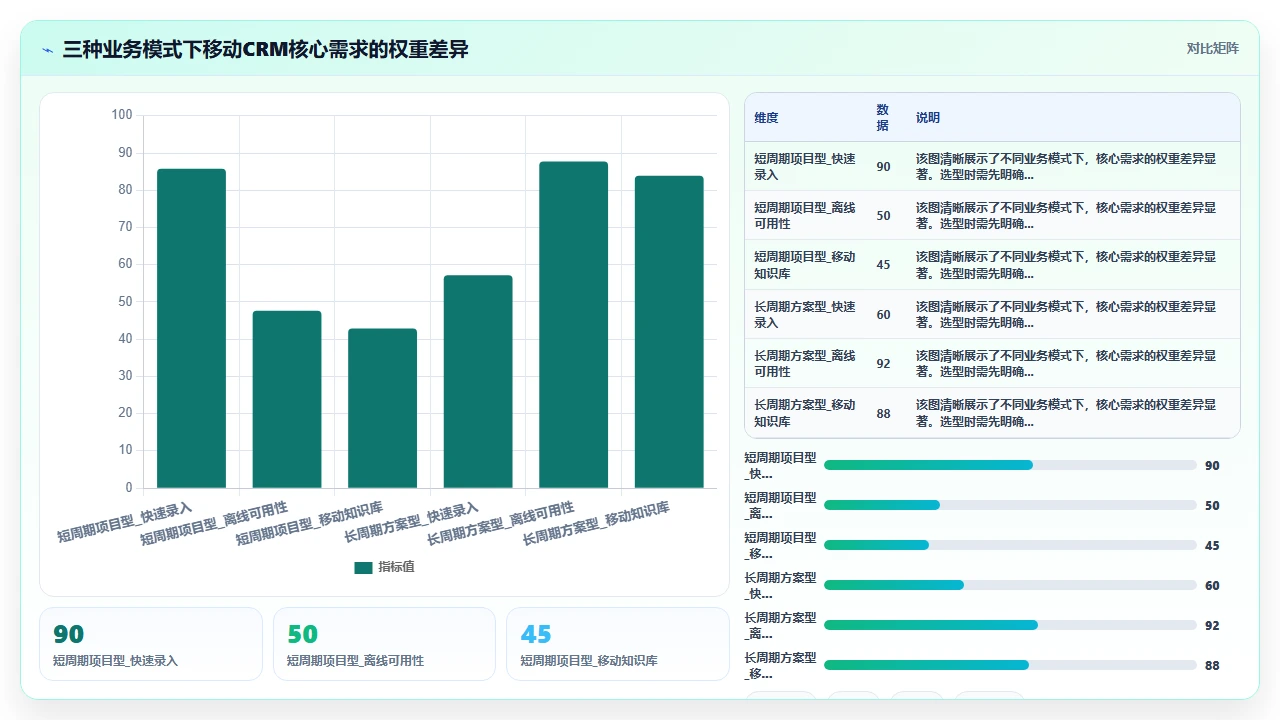Image resolution: width=1280 pixels, height=720 pixels.
Task: Click the 对比矩阵 tag in the header
Action: point(1212,48)
